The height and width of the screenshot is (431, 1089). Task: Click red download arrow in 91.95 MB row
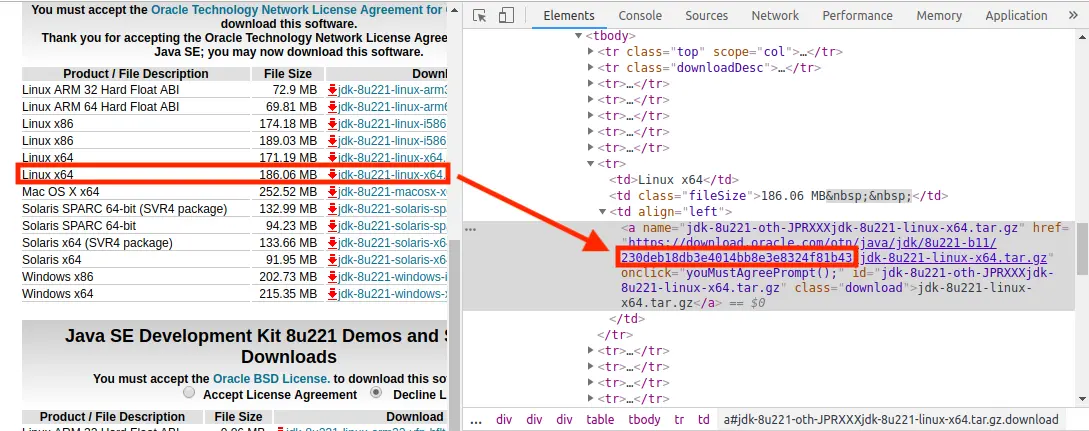pos(333,260)
